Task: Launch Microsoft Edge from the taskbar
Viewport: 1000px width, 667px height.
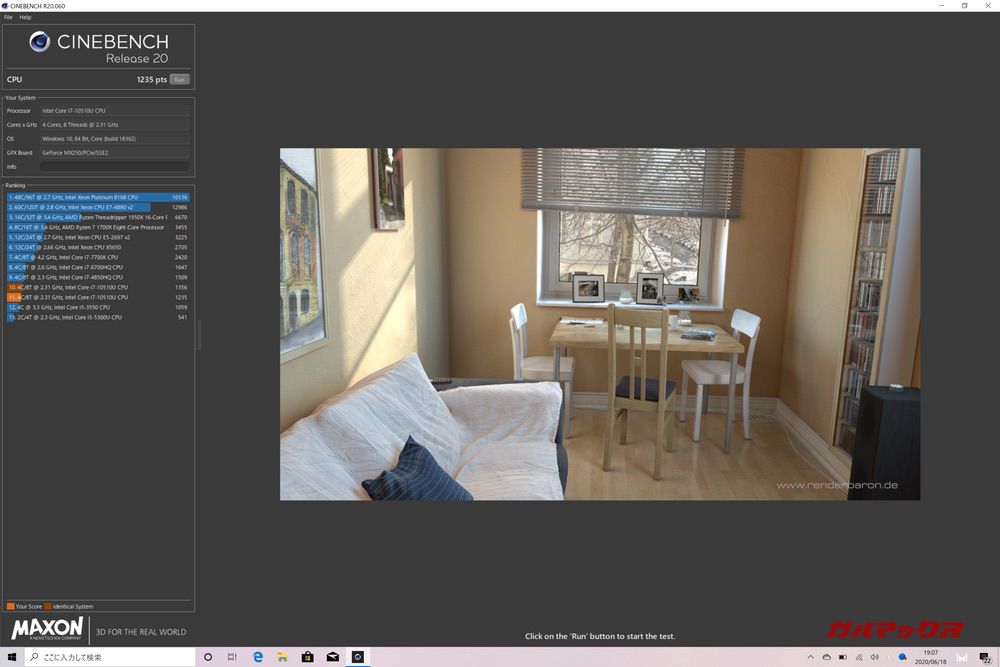Action: coord(257,657)
